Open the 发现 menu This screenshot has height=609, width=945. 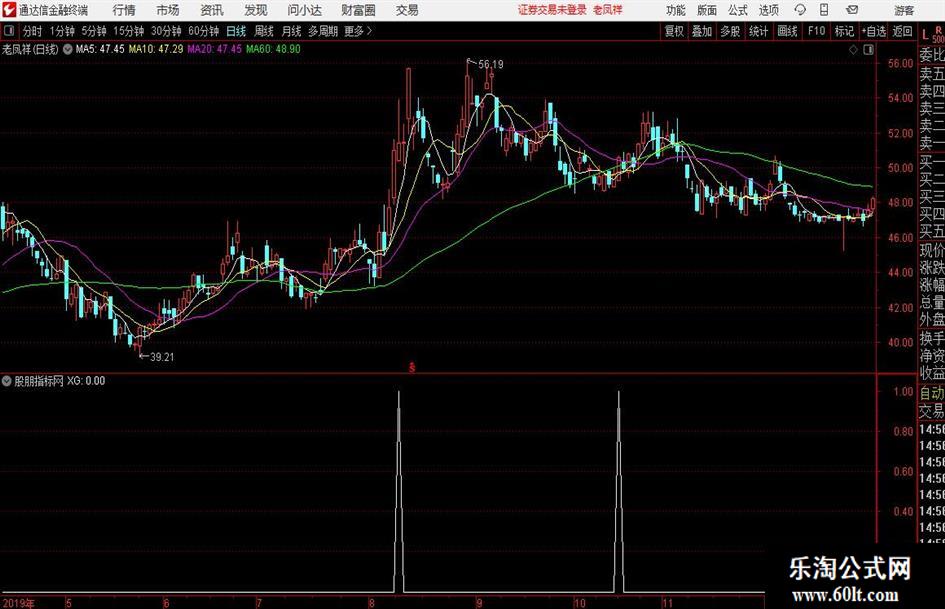(x=256, y=10)
